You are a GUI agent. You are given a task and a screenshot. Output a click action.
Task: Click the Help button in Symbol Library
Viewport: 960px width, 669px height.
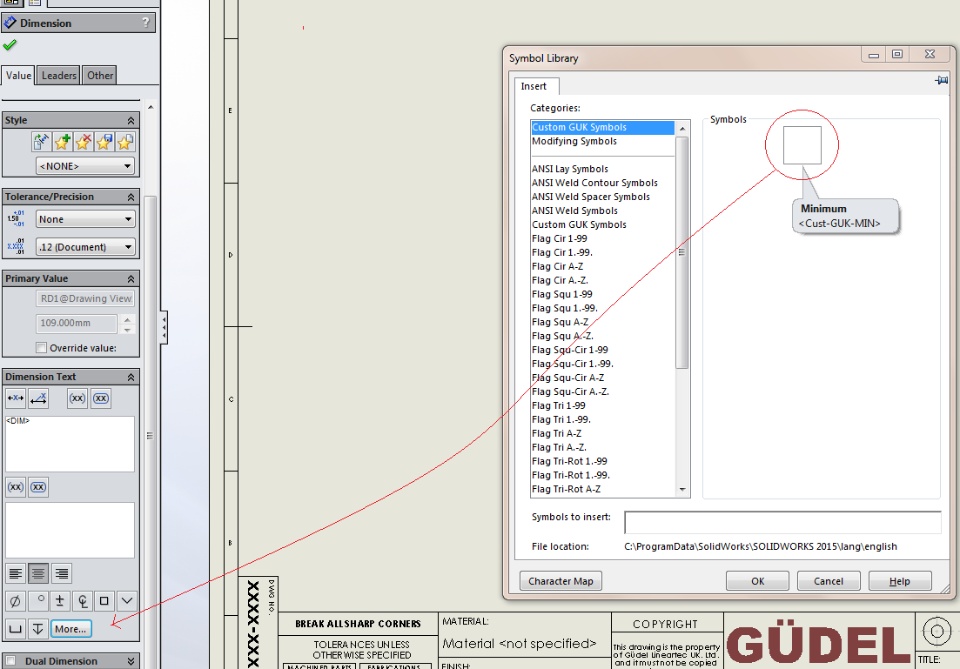[899, 581]
